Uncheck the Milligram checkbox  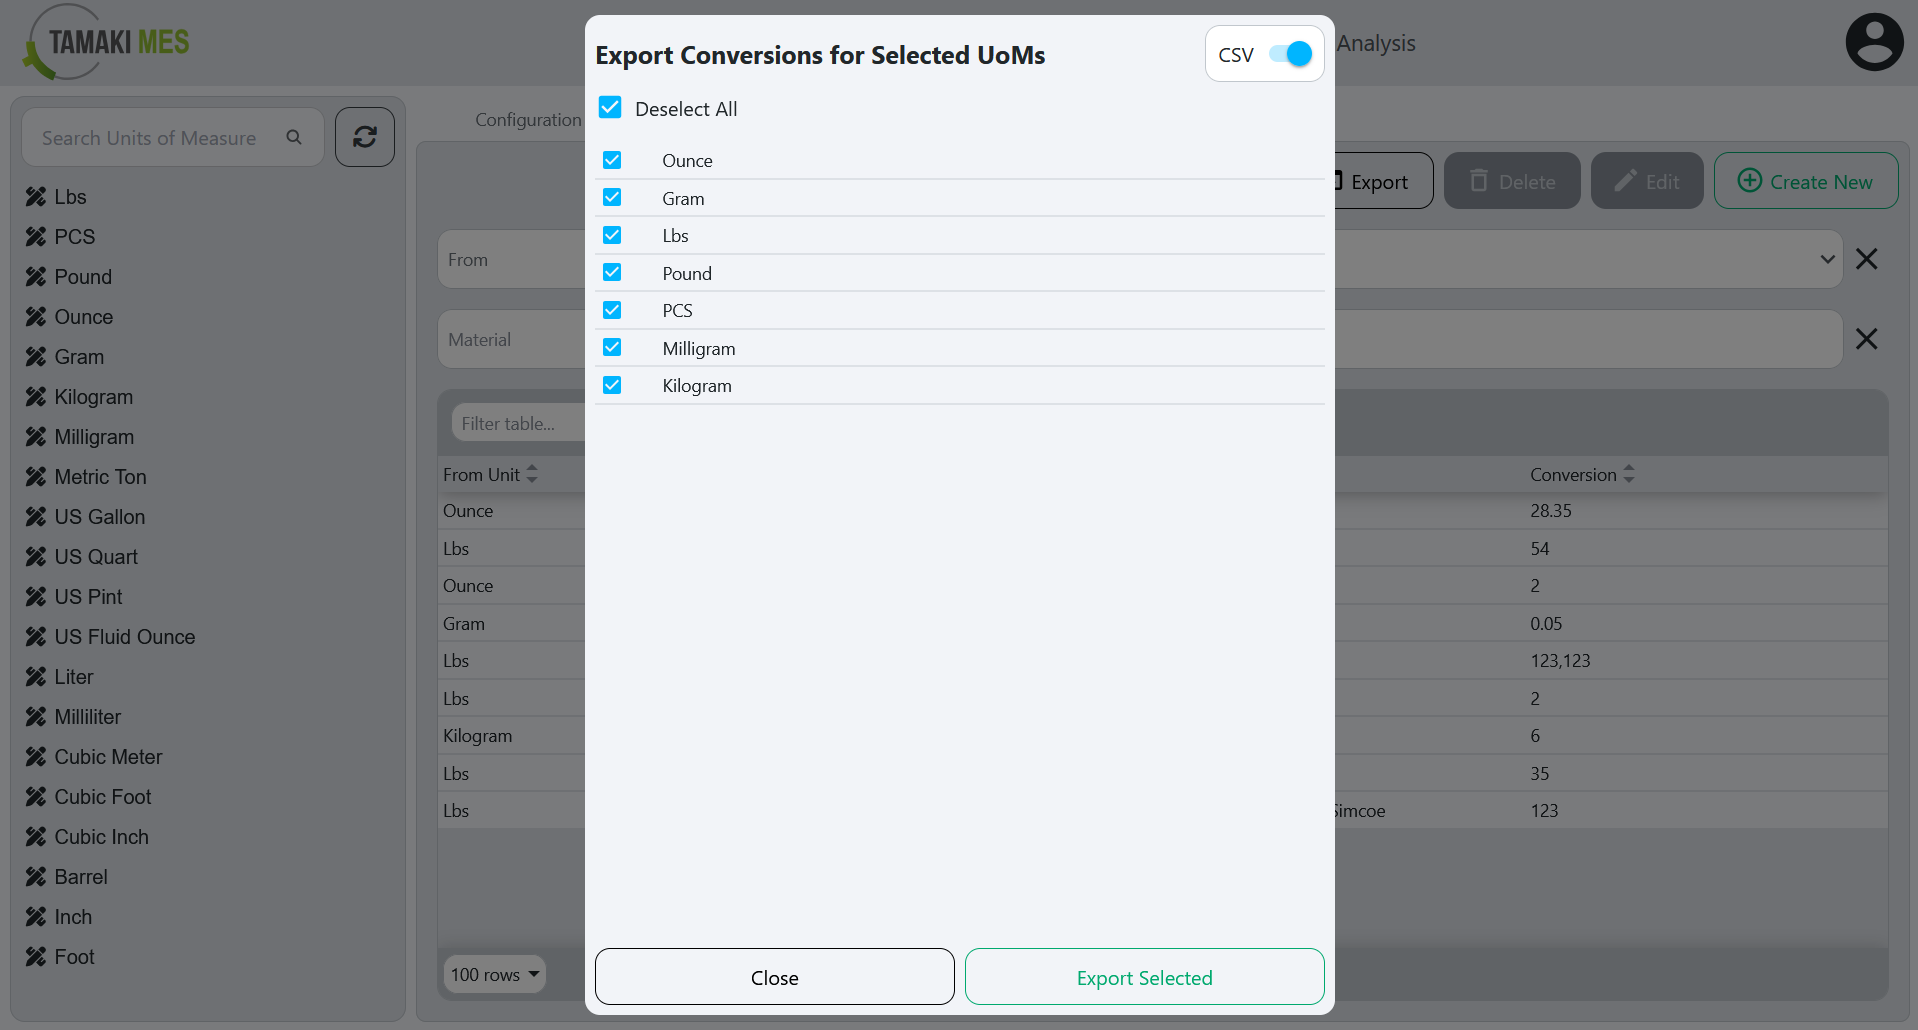tap(612, 347)
